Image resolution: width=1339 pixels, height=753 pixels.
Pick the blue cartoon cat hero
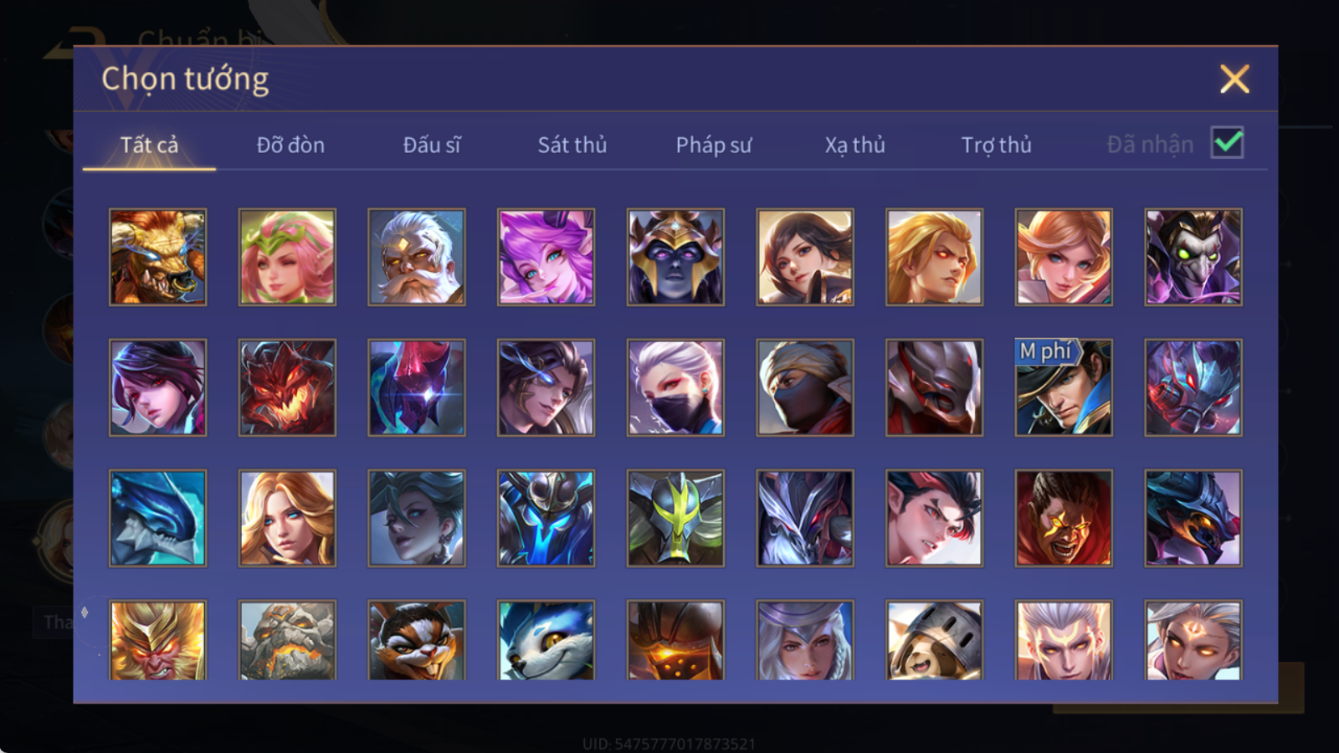click(546, 641)
